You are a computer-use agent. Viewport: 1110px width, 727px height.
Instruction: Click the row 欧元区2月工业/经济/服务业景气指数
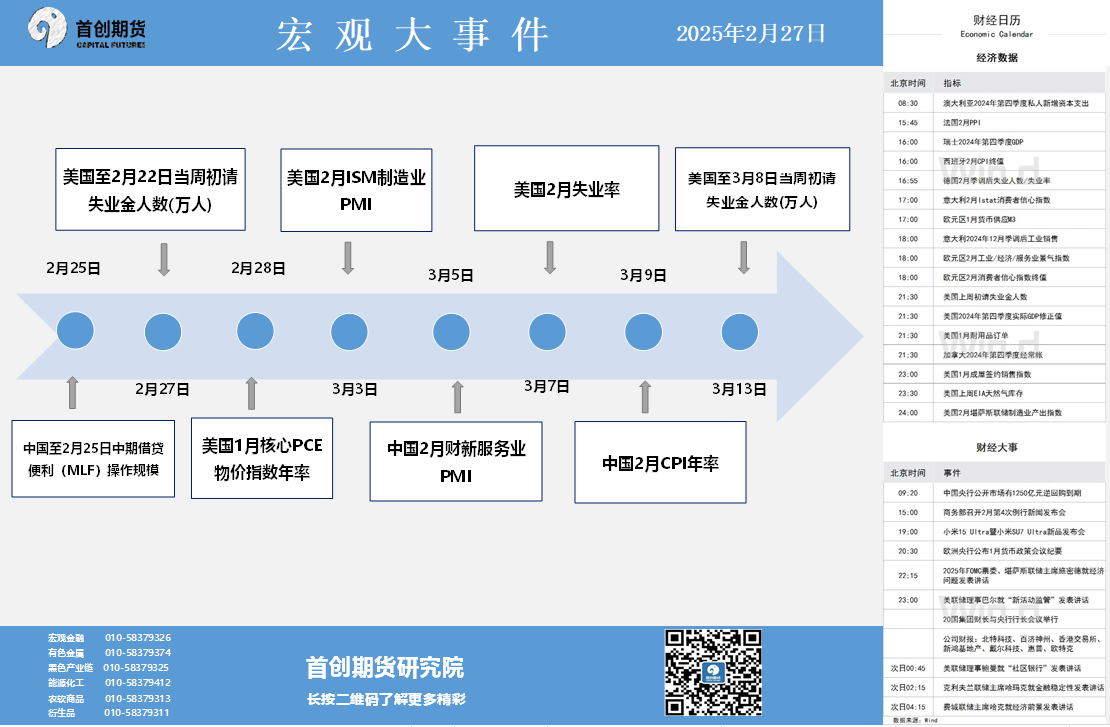pos(994,258)
